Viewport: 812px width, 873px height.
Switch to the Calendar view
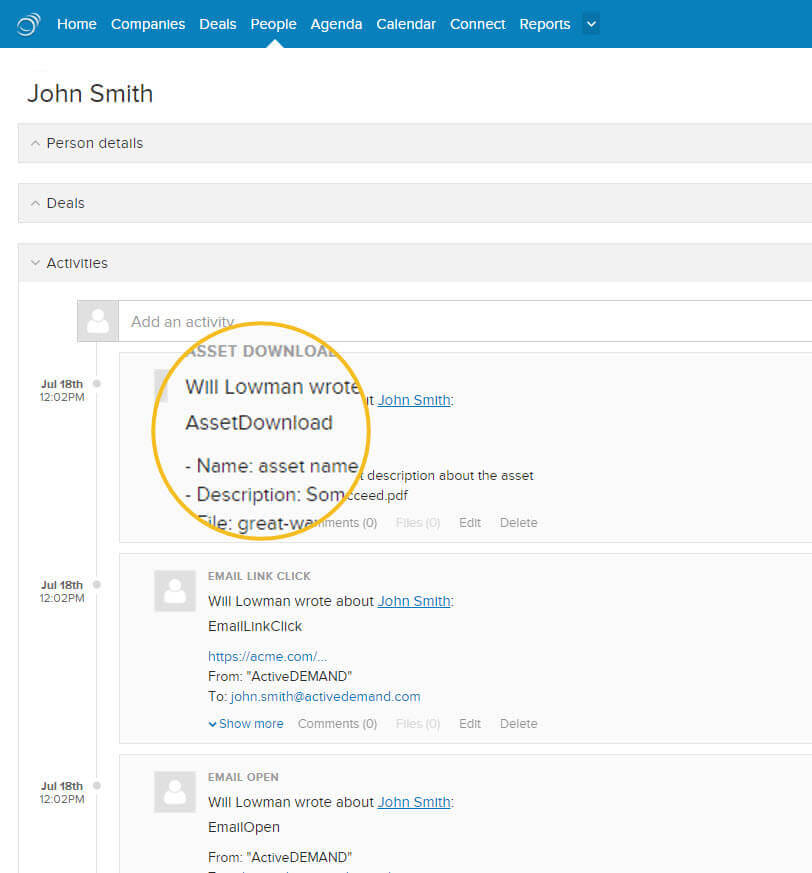coord(406,24)
